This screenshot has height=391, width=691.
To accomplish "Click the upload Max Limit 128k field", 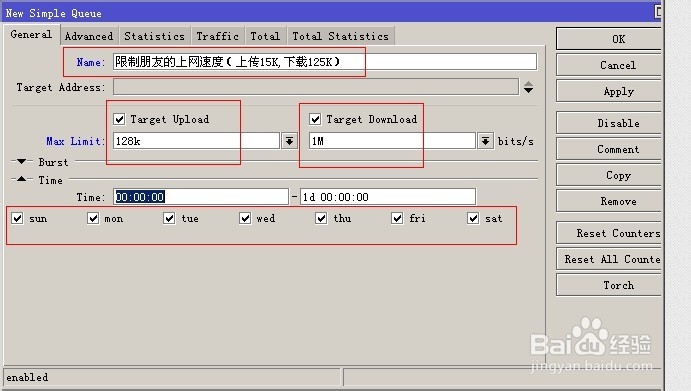I will [x=197, y=141].
